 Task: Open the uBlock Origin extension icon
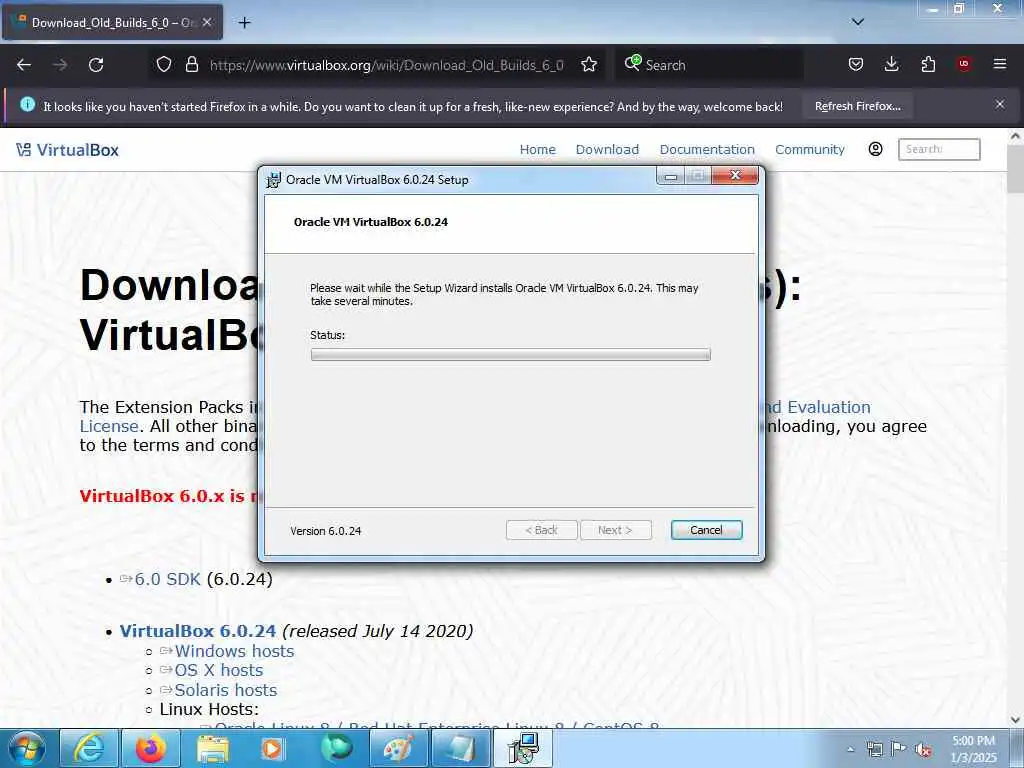click(963, 64)
